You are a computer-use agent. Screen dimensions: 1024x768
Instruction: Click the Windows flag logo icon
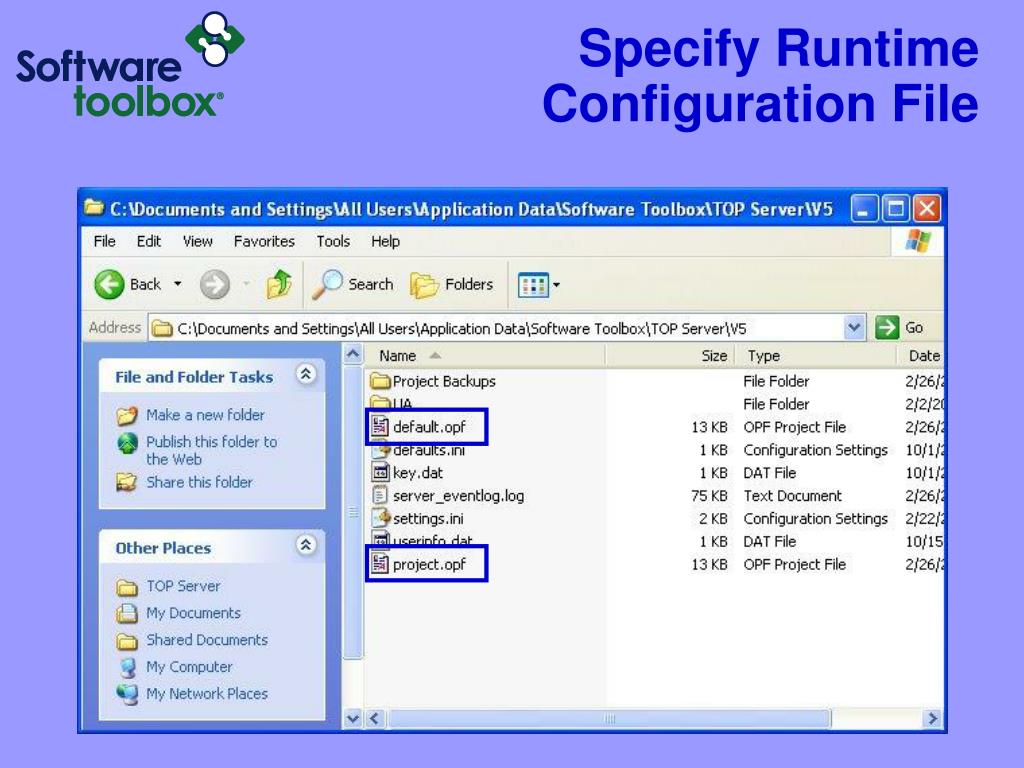(918, 242)
